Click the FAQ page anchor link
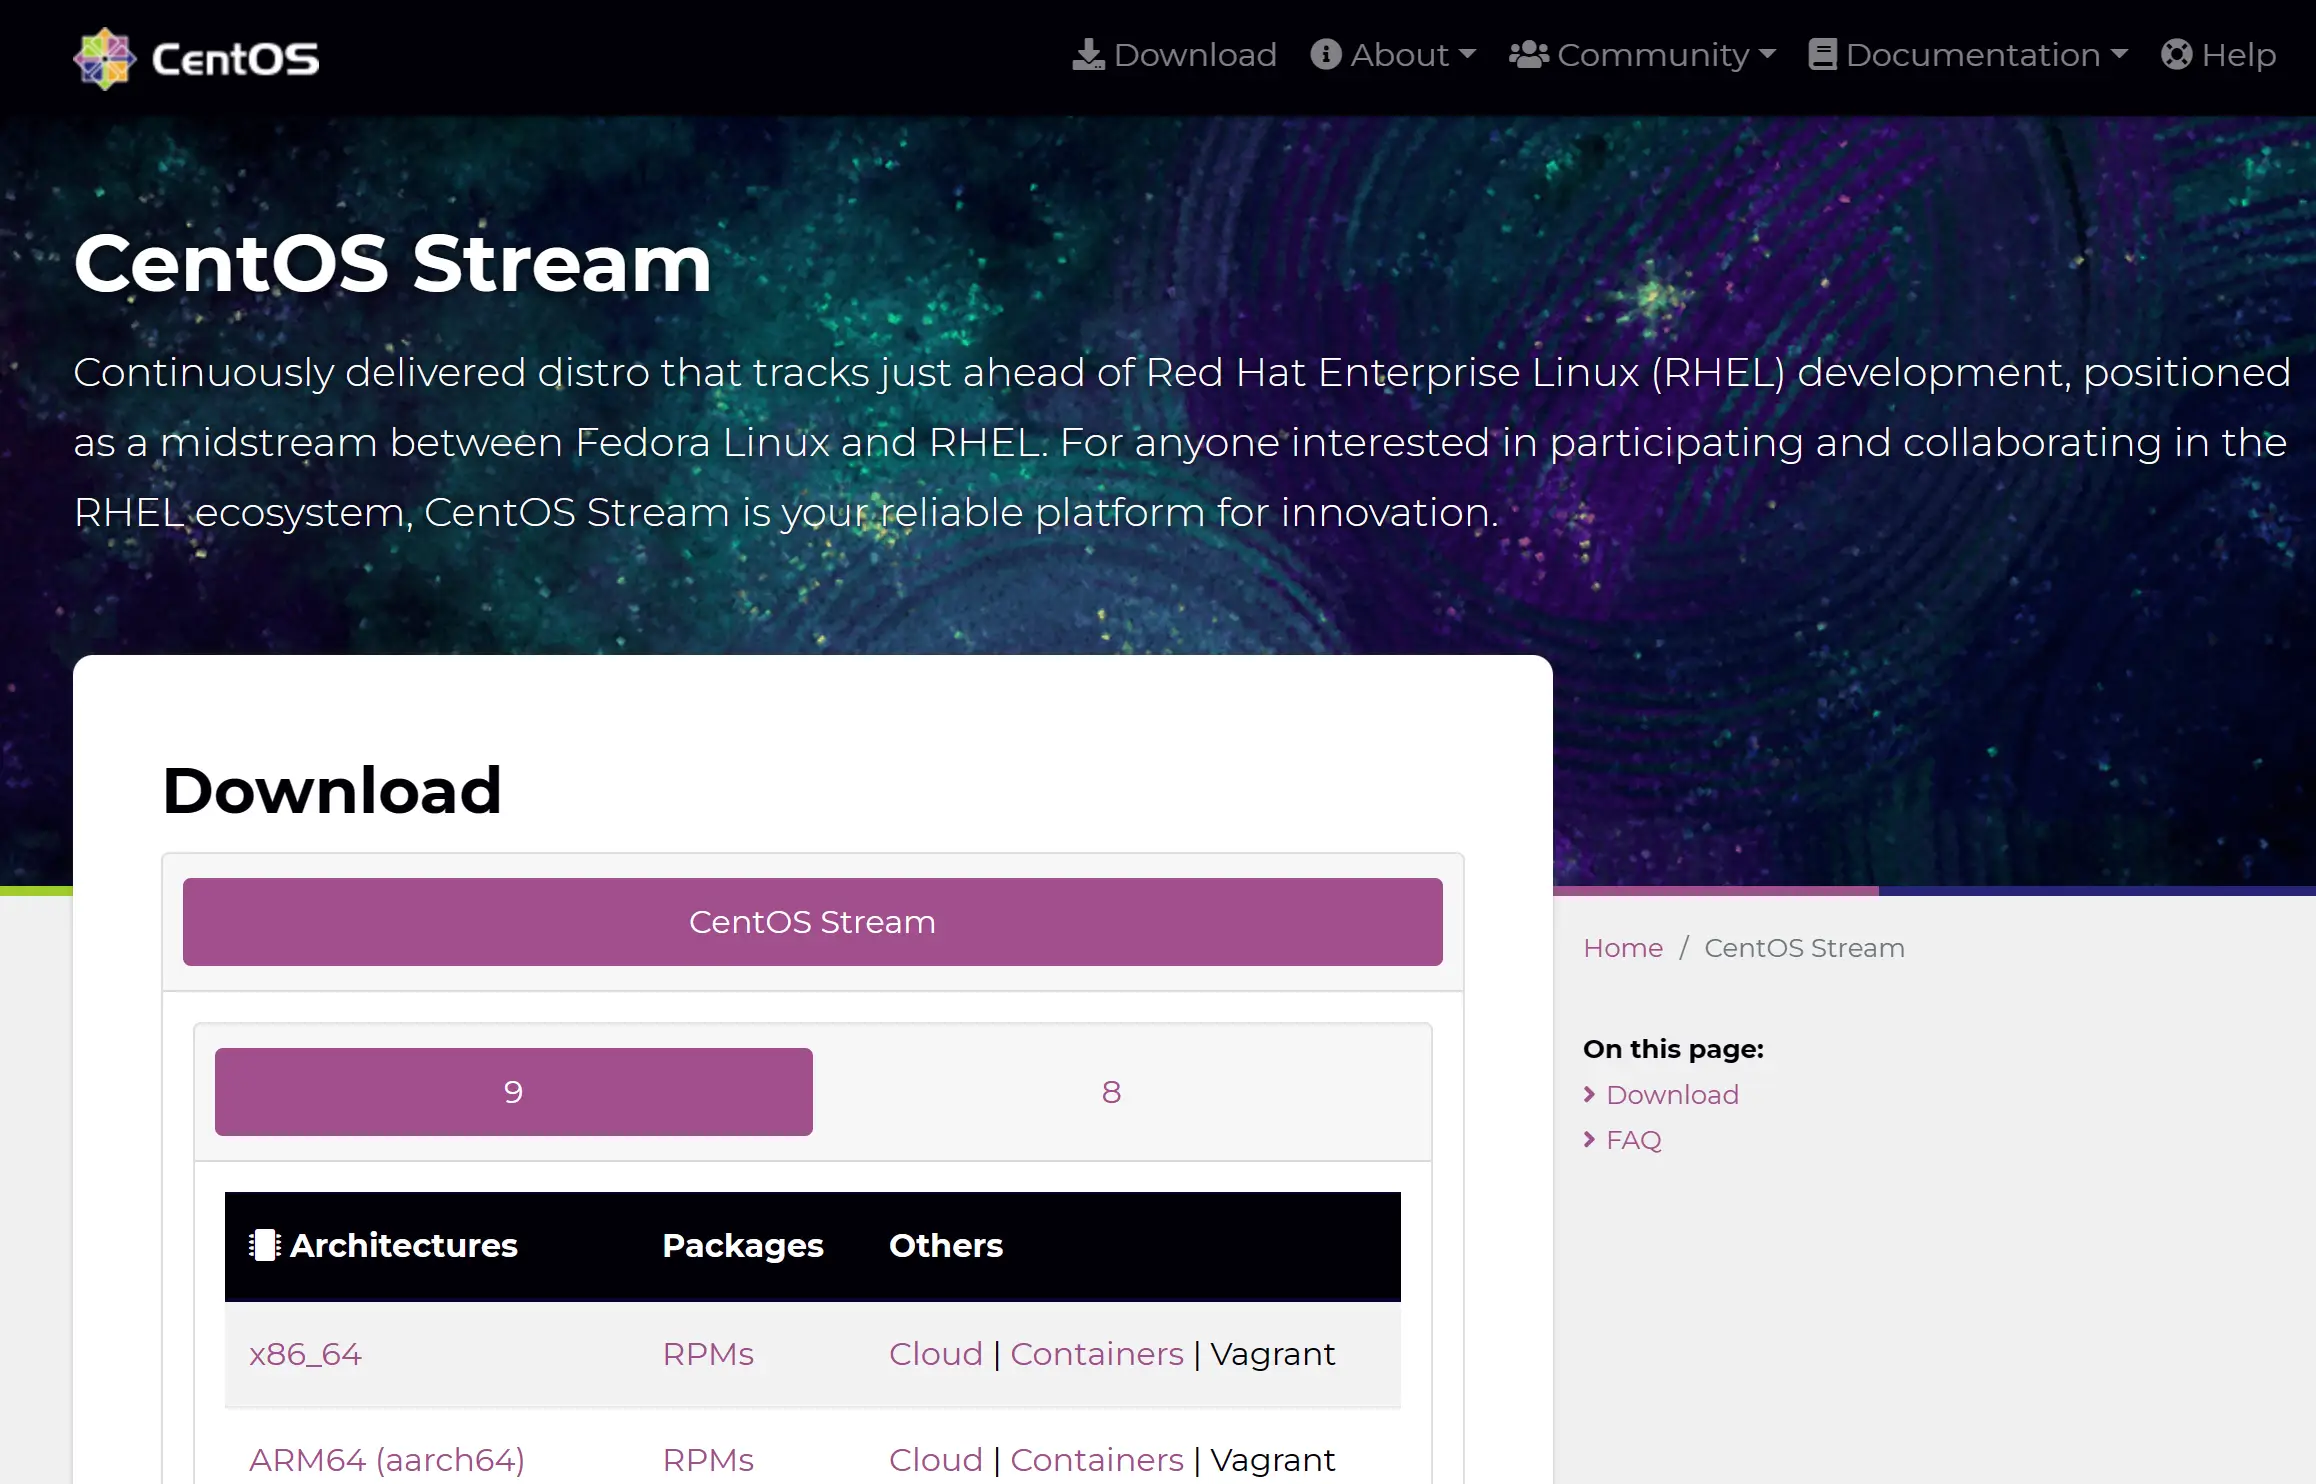Screen dimensions: 2316x1484 click(x=1632, y=1140)
